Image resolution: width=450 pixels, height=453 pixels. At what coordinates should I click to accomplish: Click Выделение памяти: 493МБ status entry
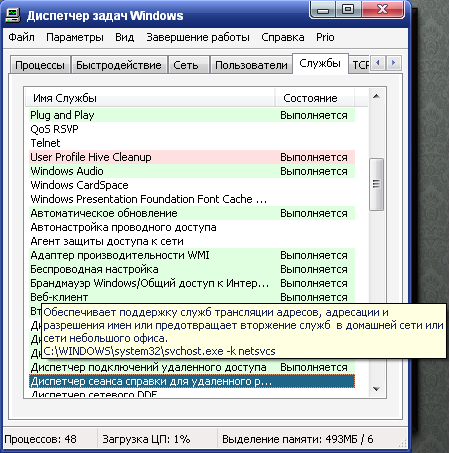pyautogui.click(x=298, y=439)
